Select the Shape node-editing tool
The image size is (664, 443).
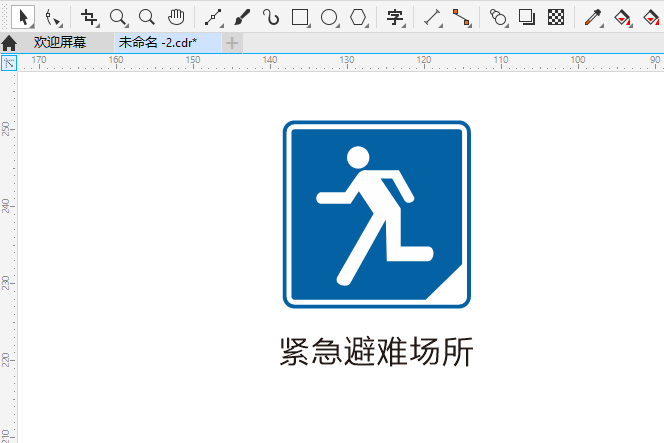(53, 18)
